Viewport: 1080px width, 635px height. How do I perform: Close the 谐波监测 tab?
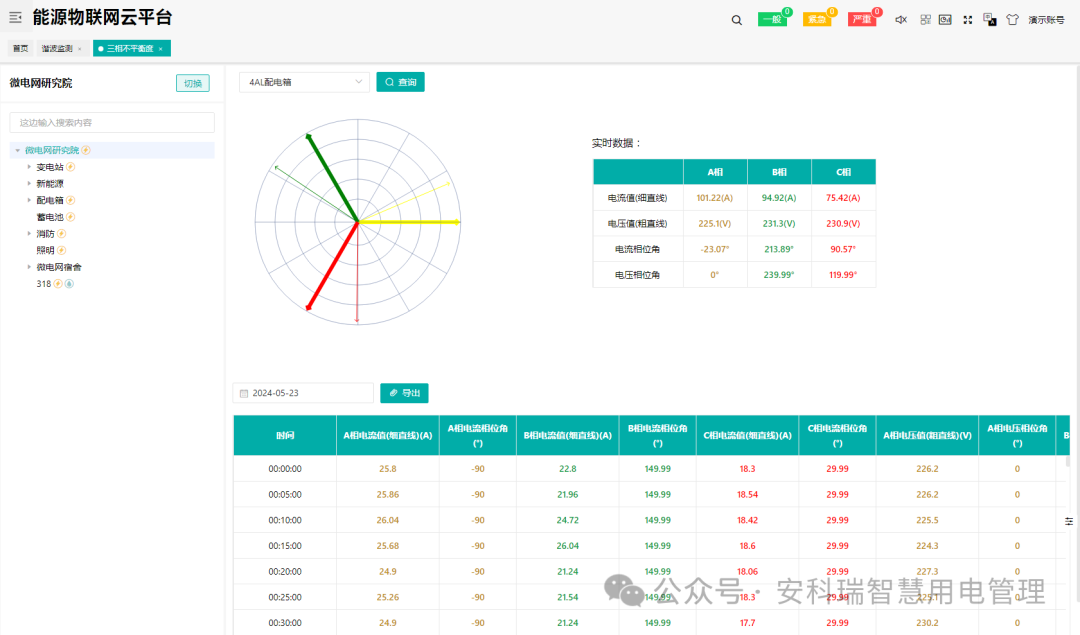[80, 49]
